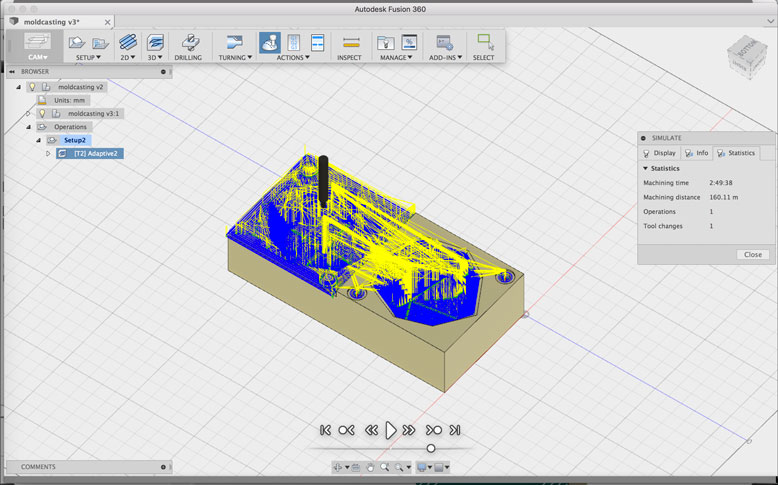Click the Inspect measure icon
Viewport: 778px width, 485px height.
[x=351, y=43]
